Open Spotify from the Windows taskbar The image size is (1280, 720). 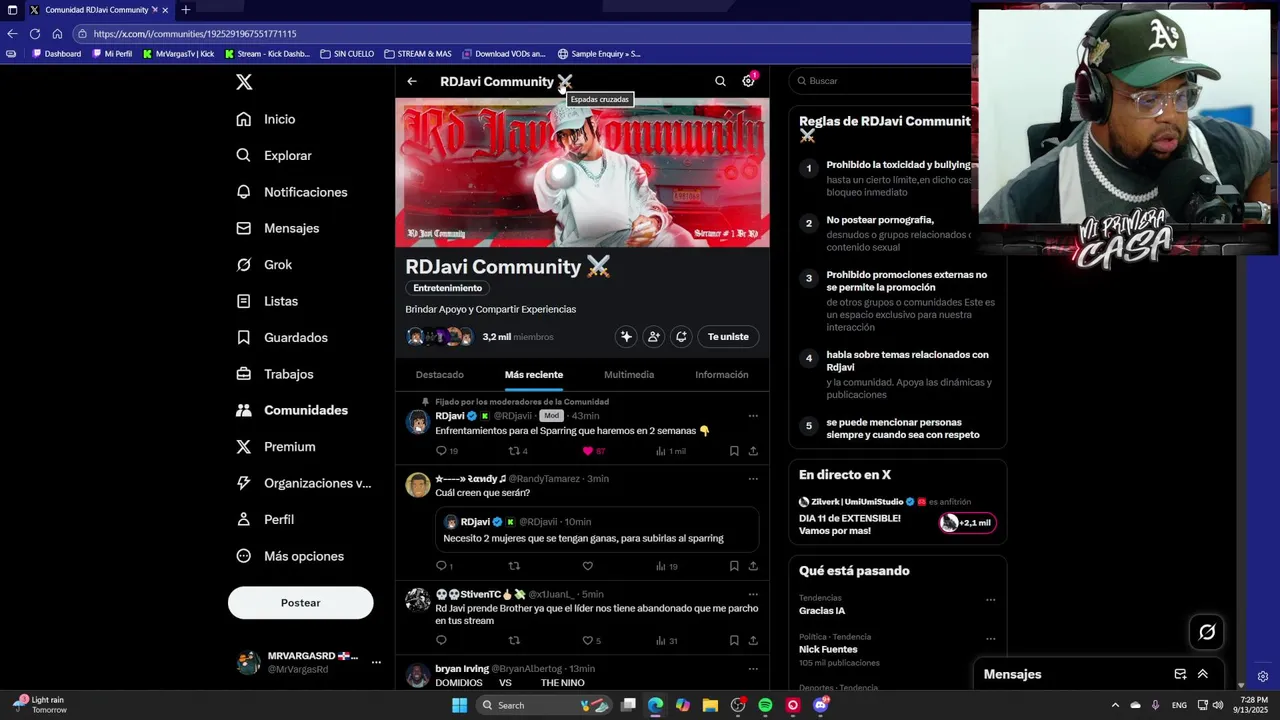[765, 705]
